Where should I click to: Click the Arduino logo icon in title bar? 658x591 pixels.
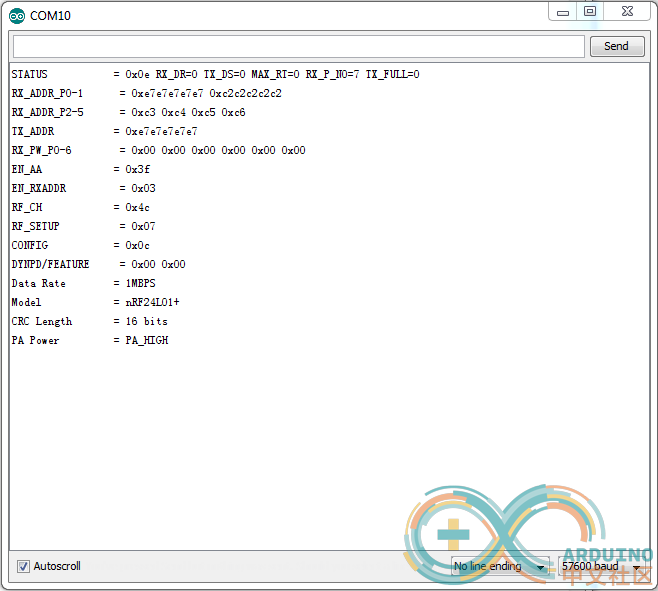click(17, 16)
